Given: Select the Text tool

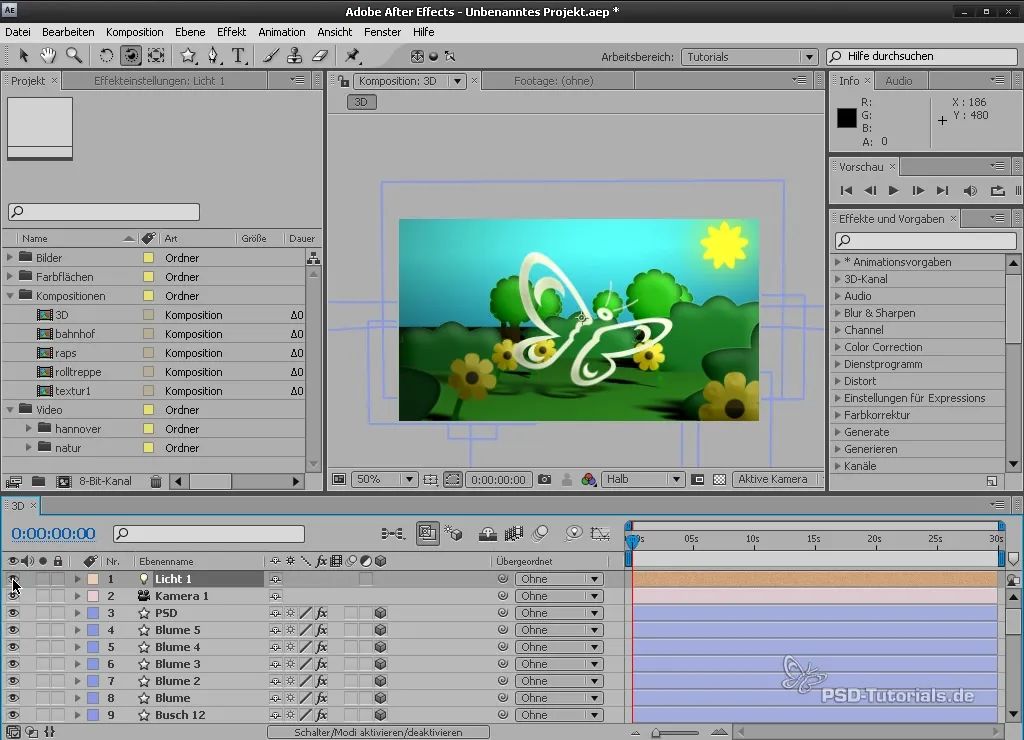Looking at the screenshot, I should coord(238,56).
